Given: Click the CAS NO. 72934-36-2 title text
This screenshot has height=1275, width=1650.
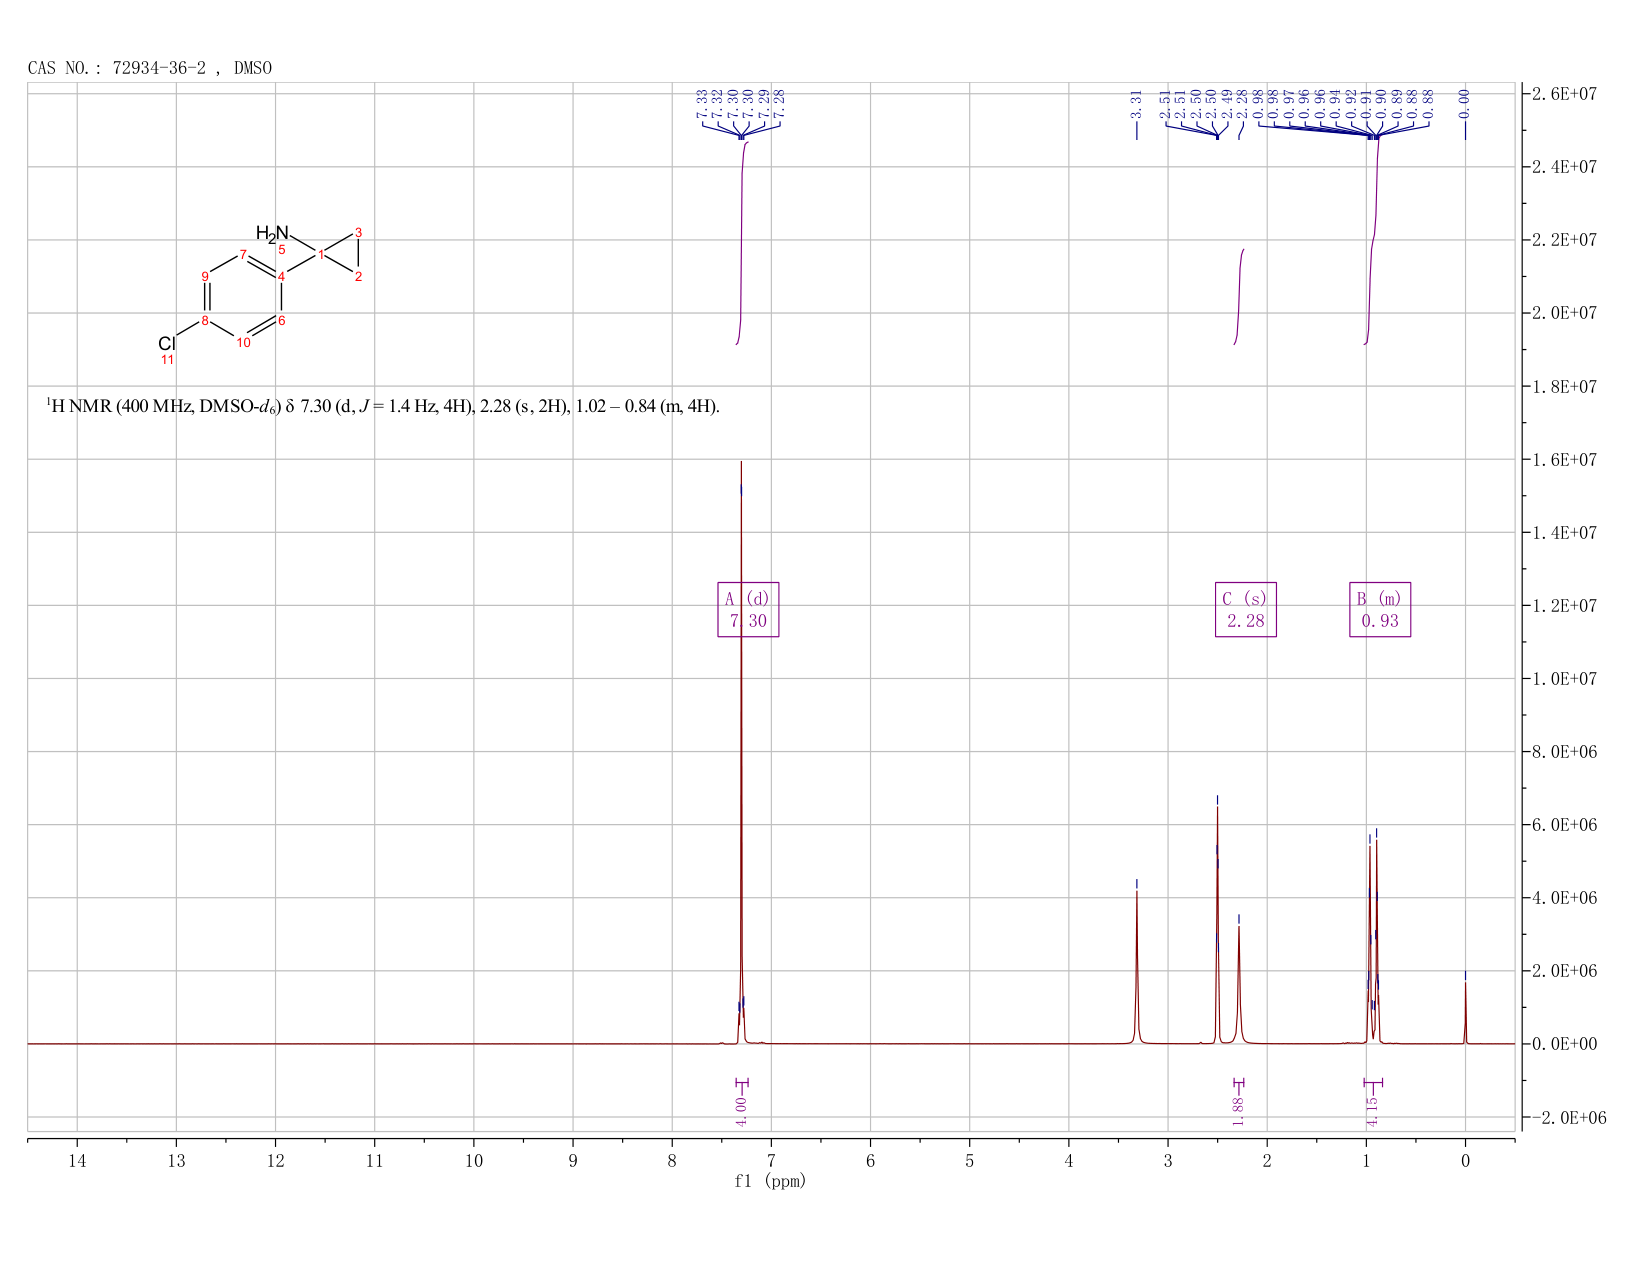Looking at the screenshot, I should pyautogui.click(x=150, y=68).
